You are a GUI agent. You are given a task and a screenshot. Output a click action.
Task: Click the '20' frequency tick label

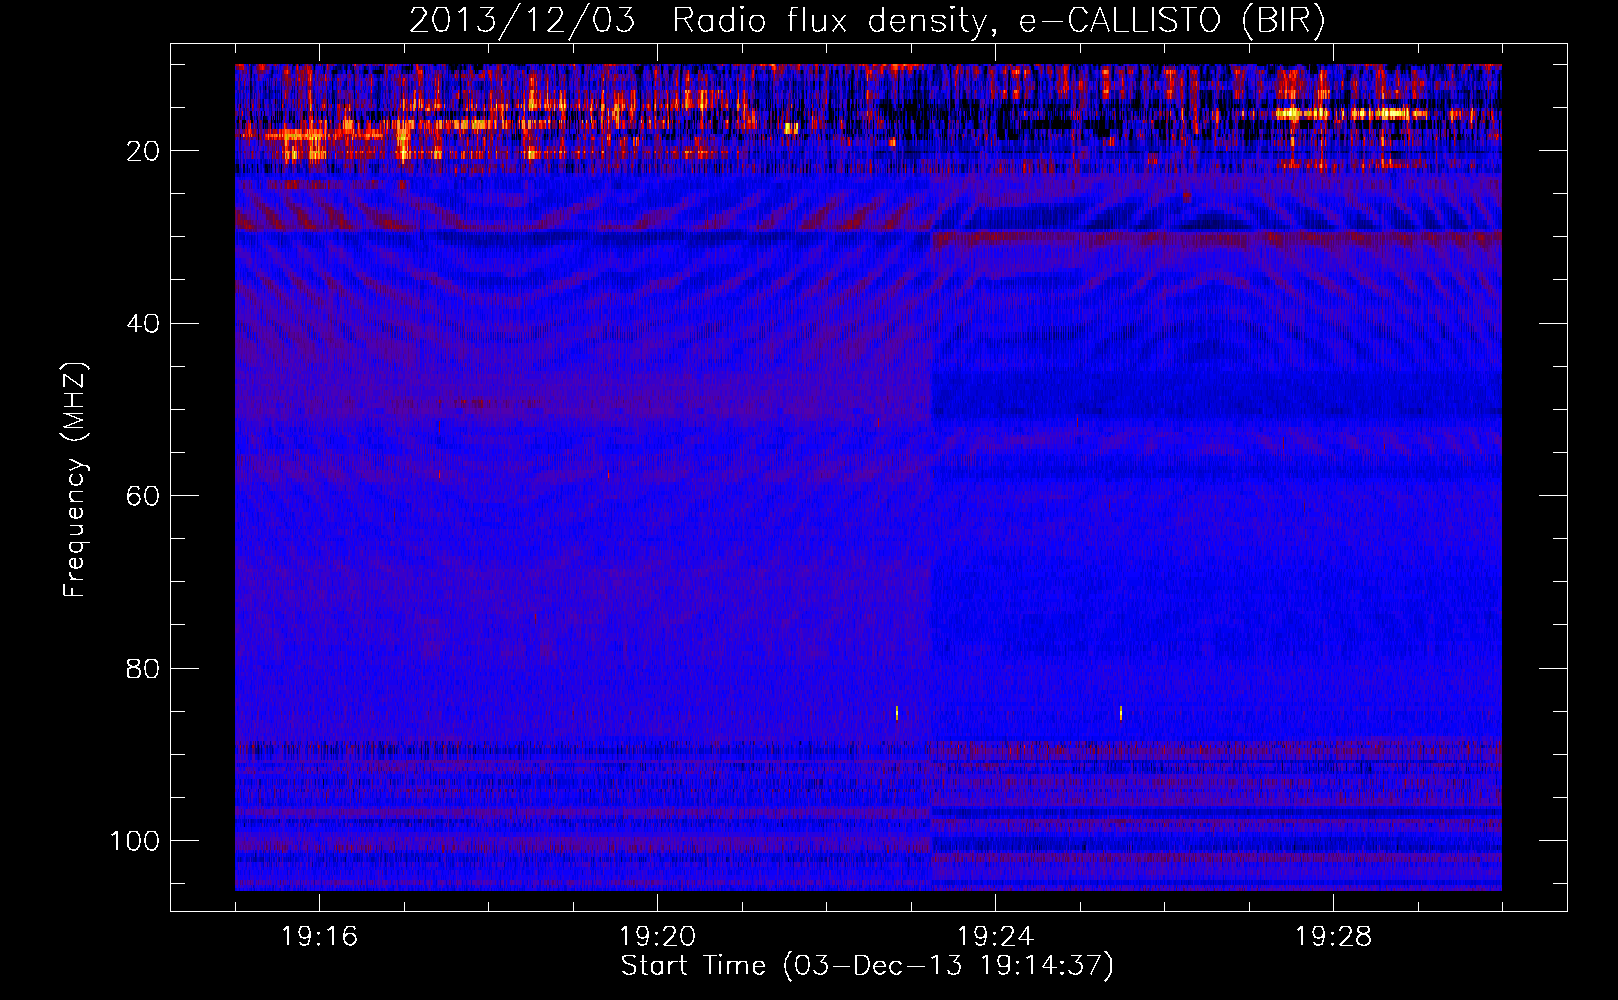(x=144, y=151)
